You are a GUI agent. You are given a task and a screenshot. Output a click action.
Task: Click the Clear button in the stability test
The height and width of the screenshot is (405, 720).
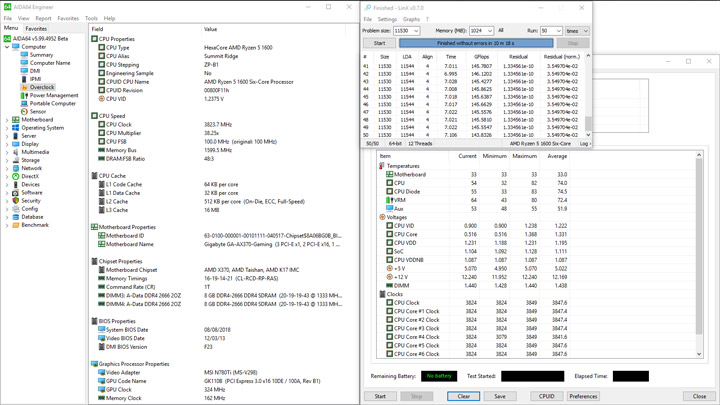coord(463,396)
